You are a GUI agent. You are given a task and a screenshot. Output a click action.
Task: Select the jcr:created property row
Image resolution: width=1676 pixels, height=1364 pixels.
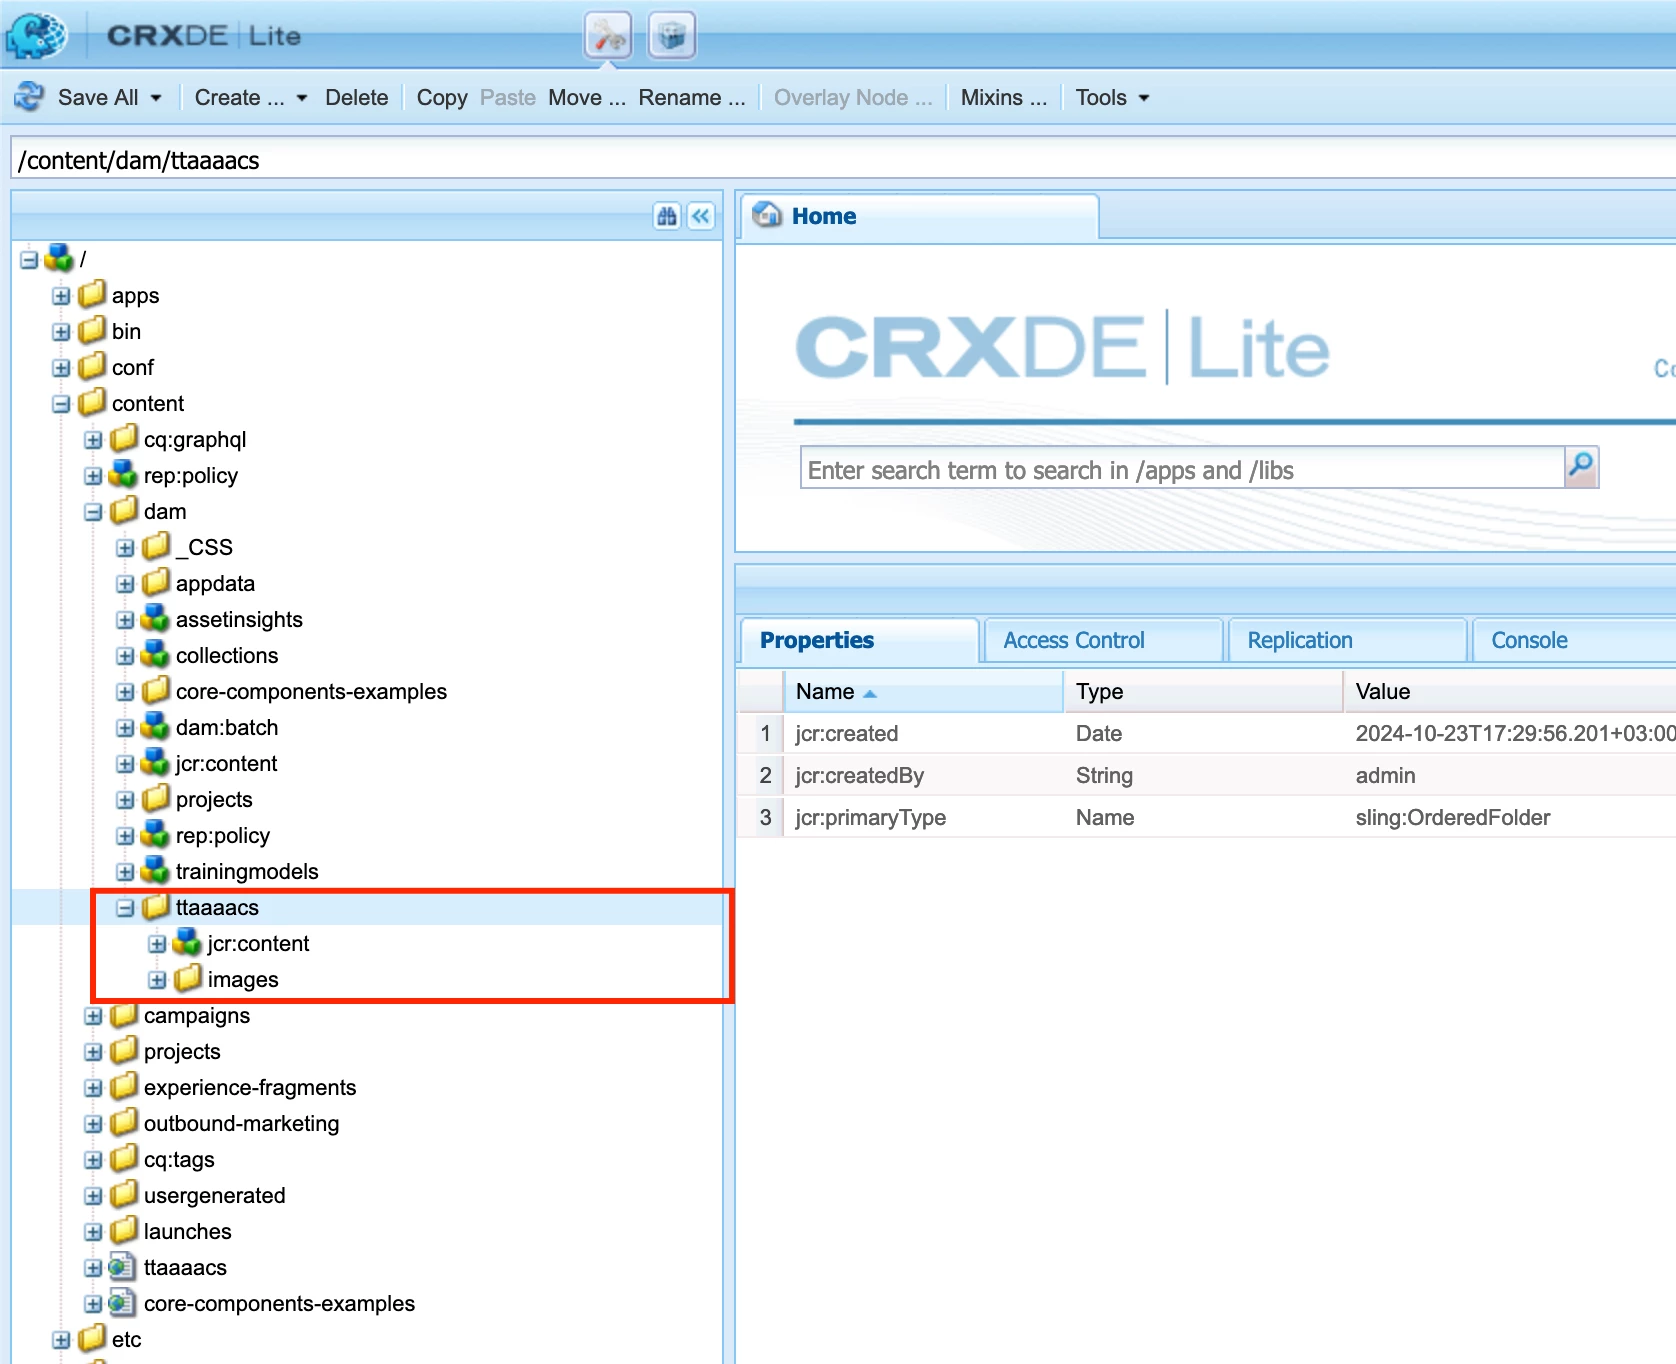pos(1207,733)
